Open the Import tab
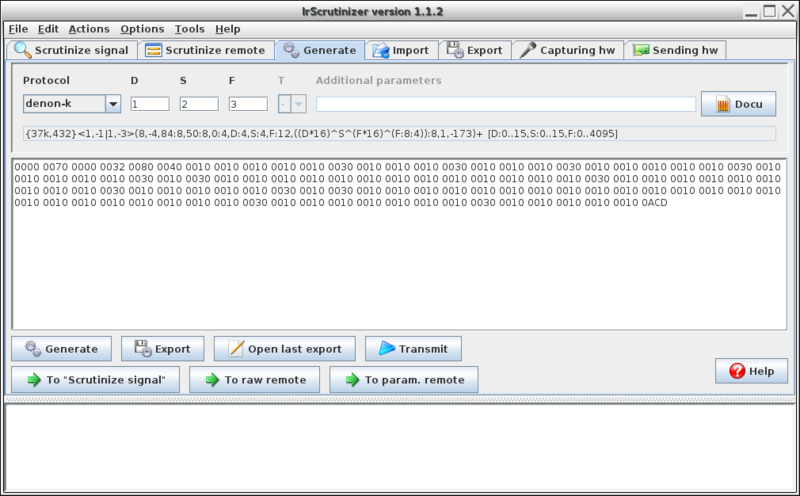Screen dimensions: 800x496 pyautogui.click(x=400, y=50)
